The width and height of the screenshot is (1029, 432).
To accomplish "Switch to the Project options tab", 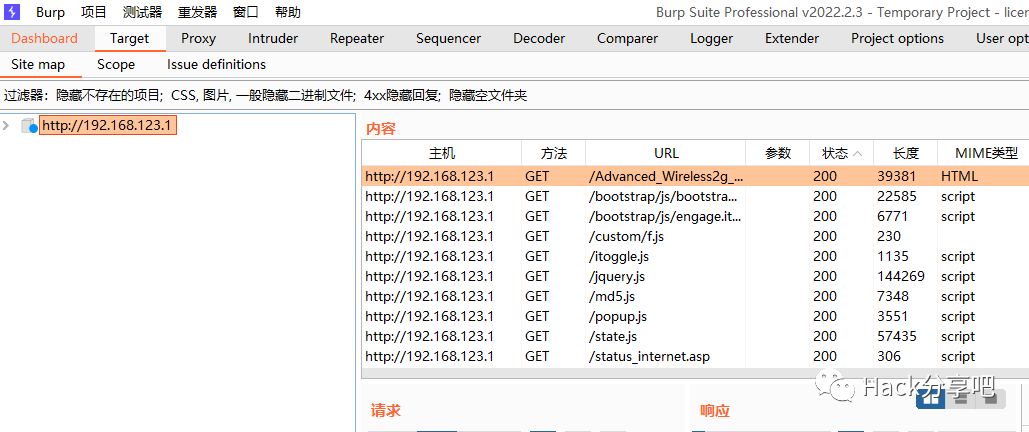I will [x=898, y=39].
